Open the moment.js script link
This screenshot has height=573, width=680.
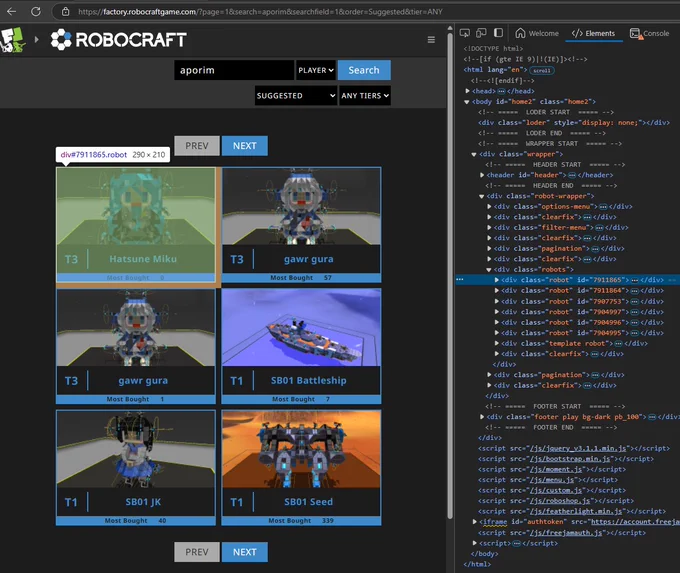556,469
